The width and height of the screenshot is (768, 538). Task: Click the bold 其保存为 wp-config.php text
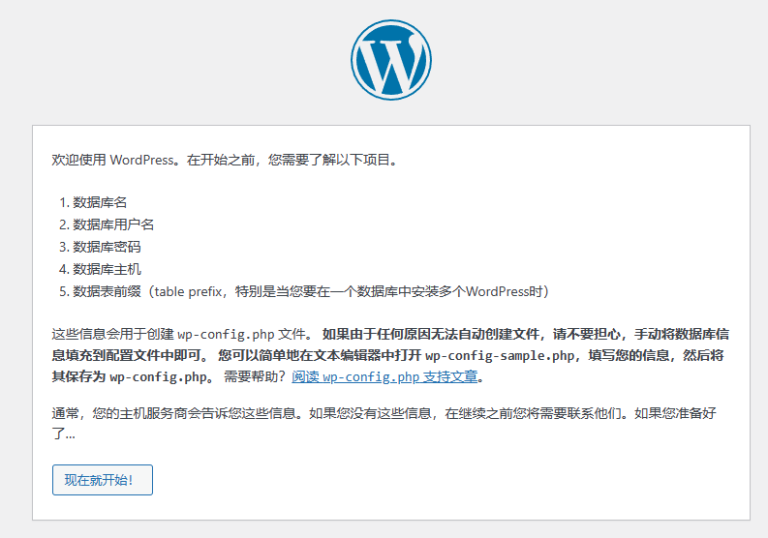click(130, 377)
